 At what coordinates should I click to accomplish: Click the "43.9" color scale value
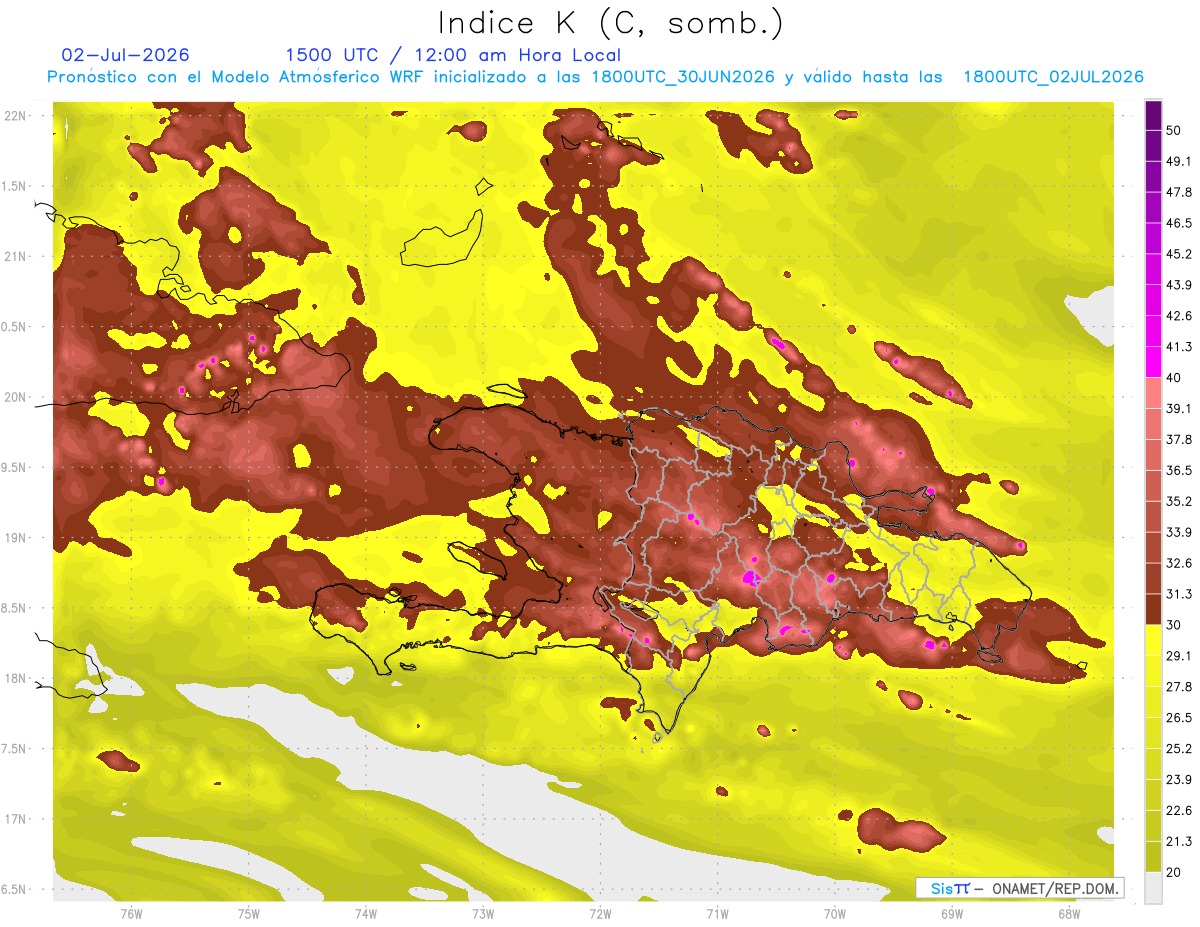[1179, 285]
